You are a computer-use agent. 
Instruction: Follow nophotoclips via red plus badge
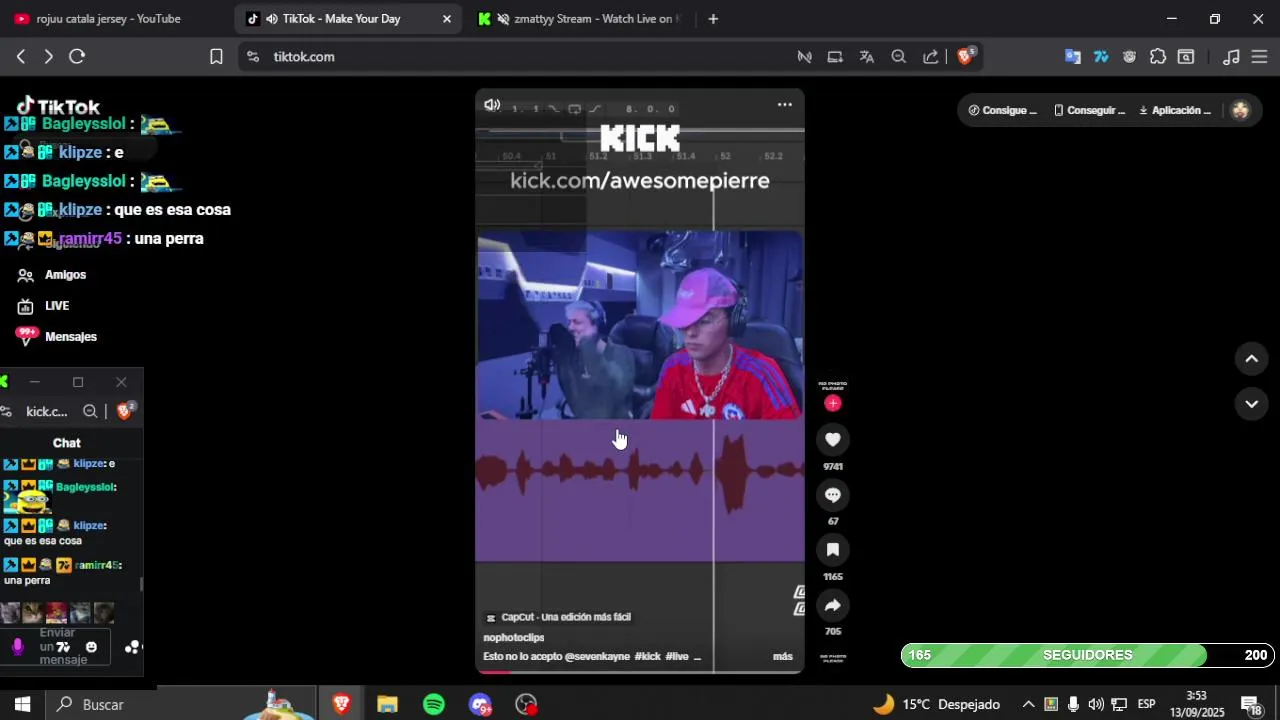click(833, 403)
